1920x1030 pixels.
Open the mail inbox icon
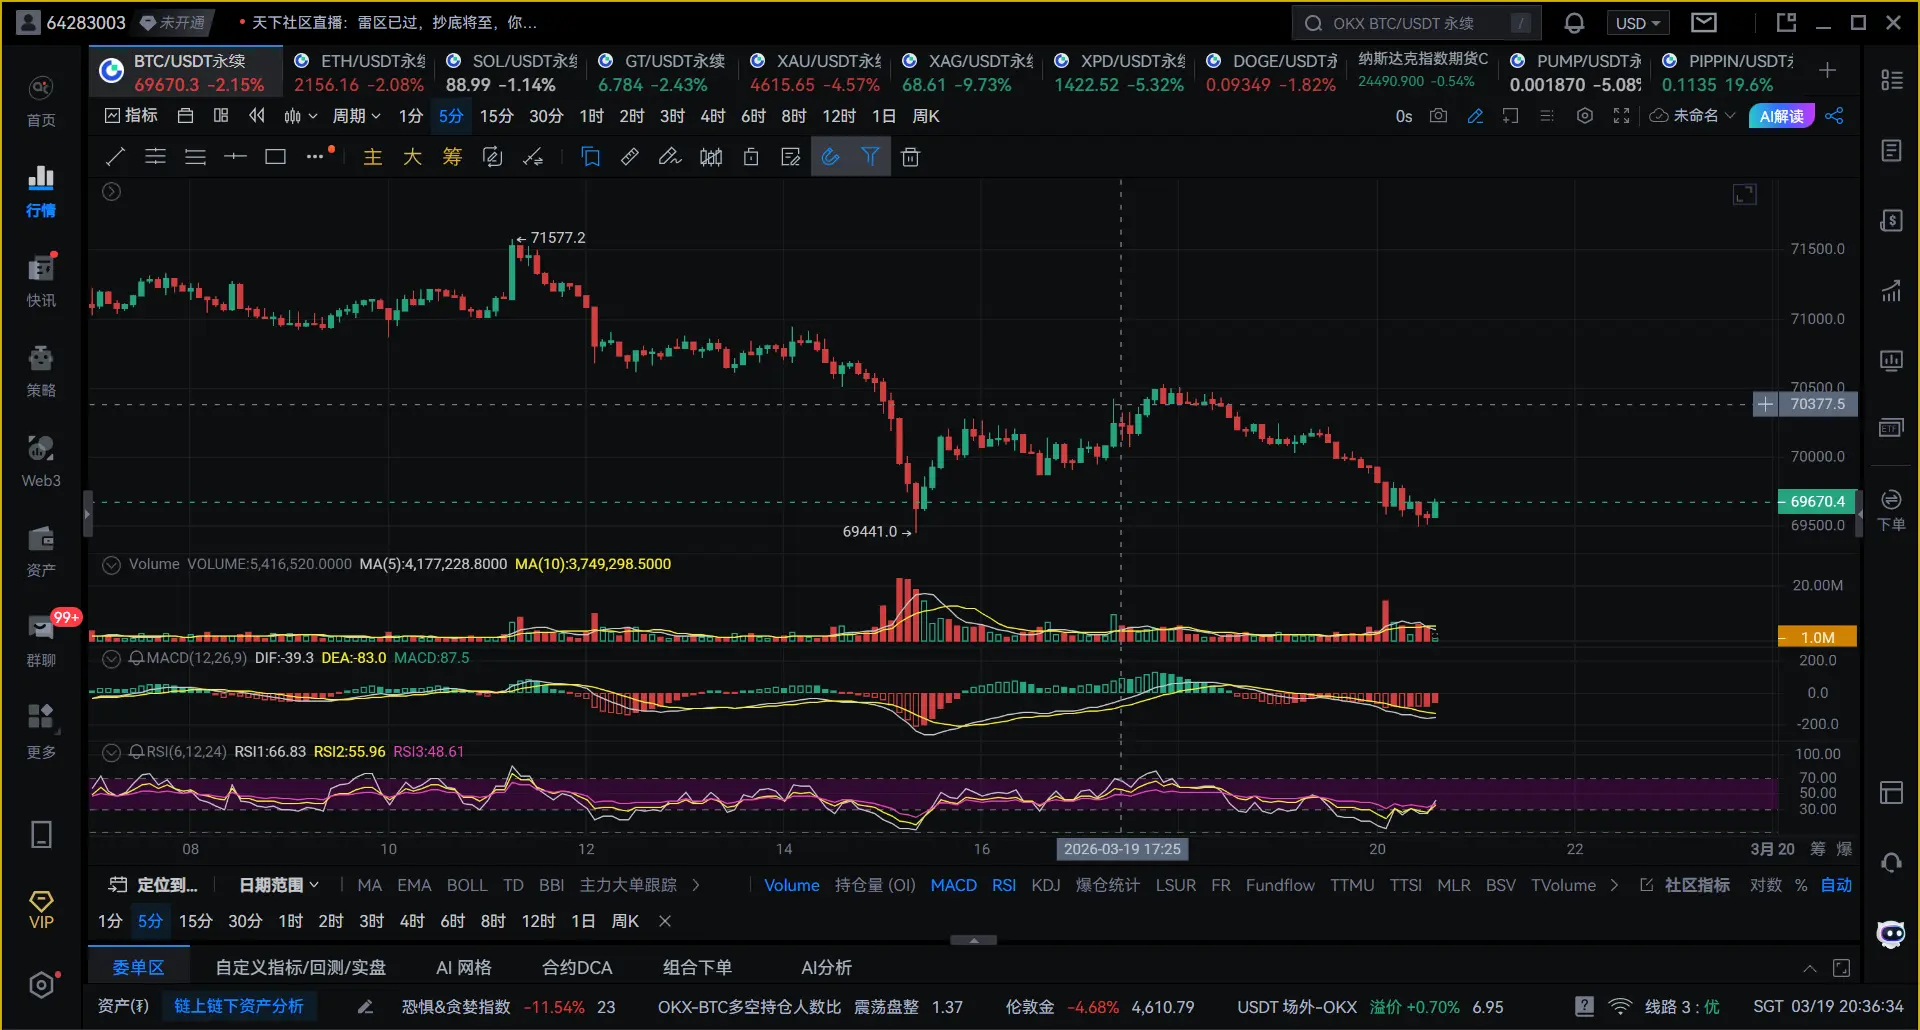tap(1704, 22)
